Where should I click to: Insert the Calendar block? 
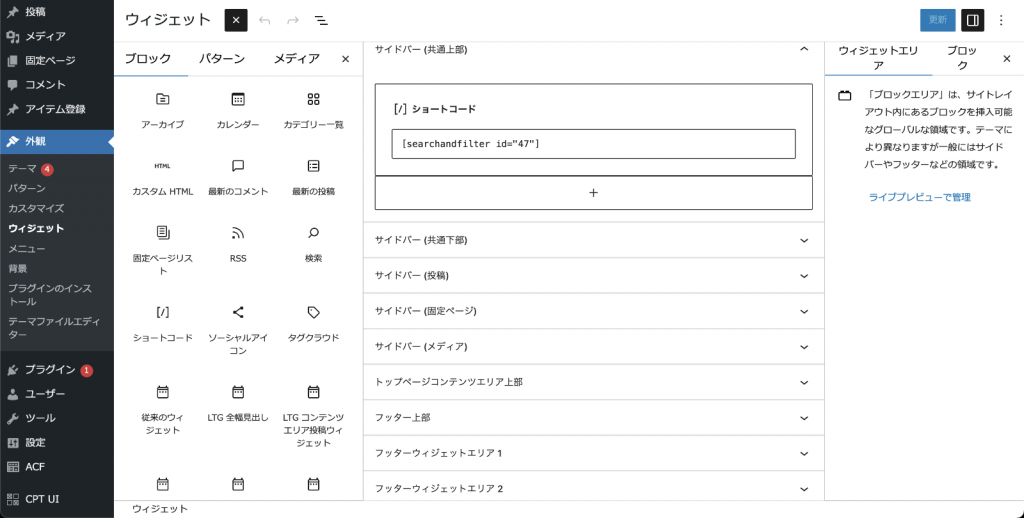point(238,109)
